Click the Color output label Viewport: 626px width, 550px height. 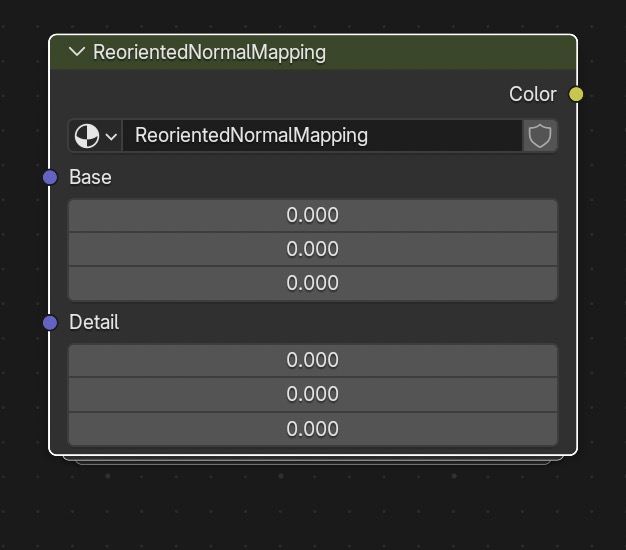533,94
